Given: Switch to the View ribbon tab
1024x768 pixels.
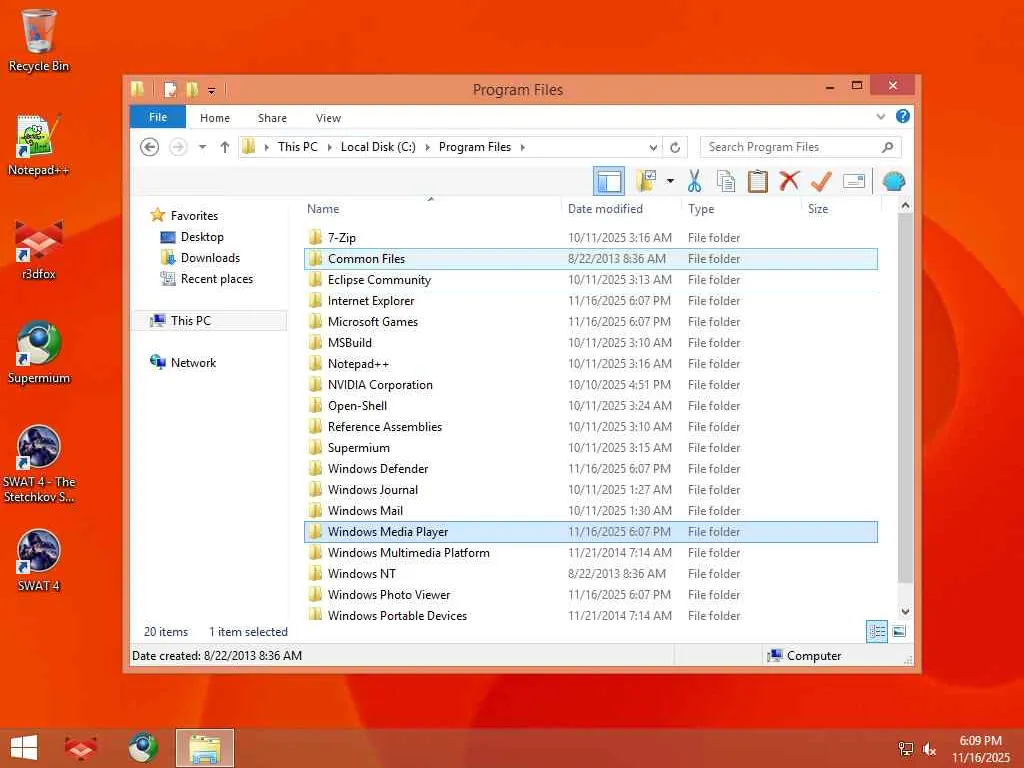Looking at the screenshot, I should coord(328,118).
